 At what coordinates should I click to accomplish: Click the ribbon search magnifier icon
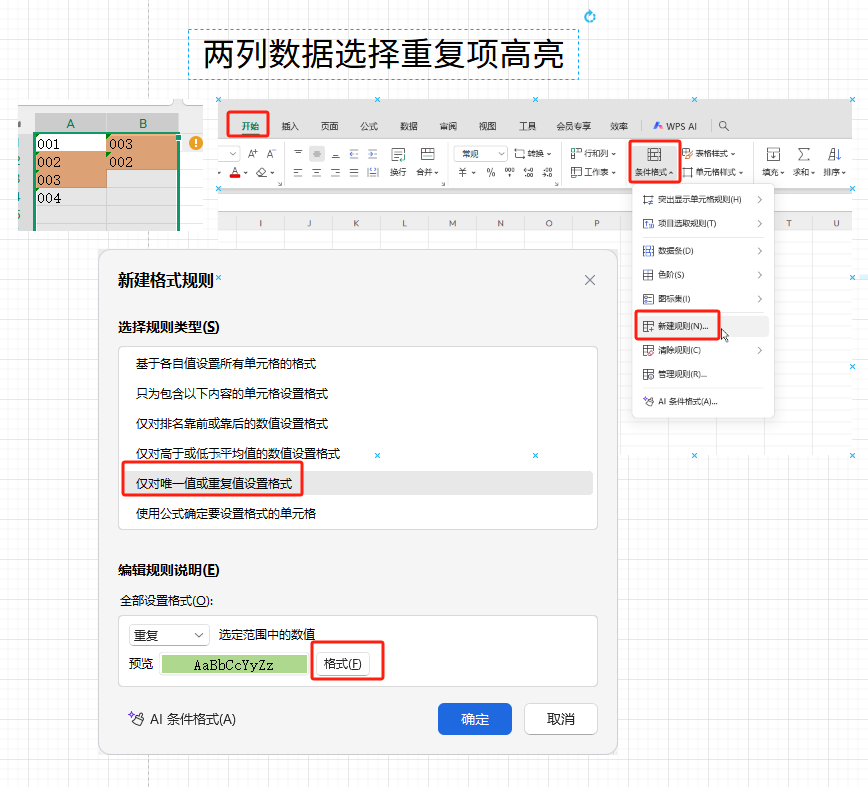tap(724, 126)
